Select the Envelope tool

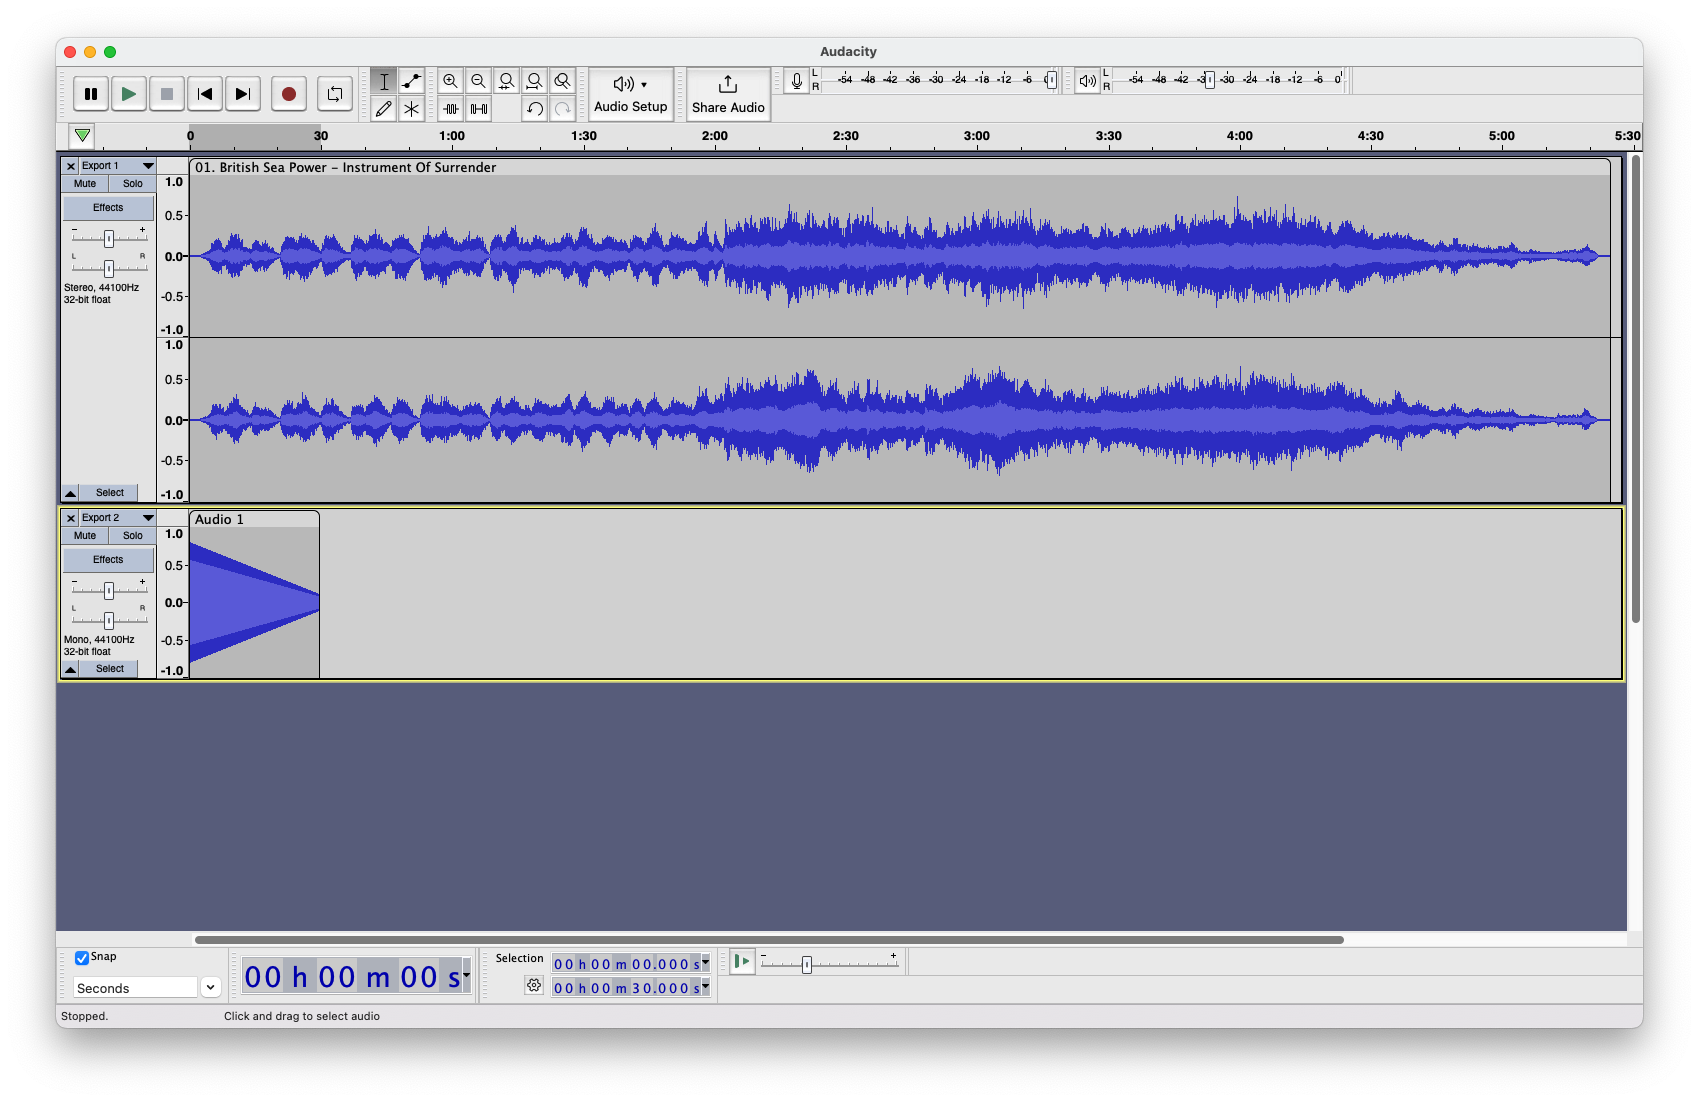point(411,82)
